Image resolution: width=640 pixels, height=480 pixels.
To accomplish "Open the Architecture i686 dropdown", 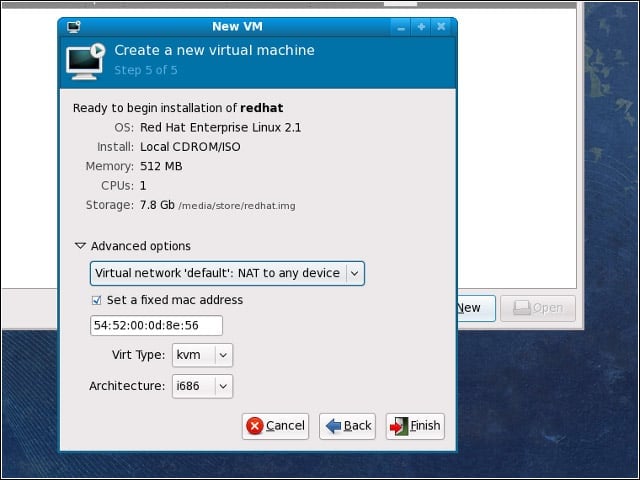I will 202,386.
